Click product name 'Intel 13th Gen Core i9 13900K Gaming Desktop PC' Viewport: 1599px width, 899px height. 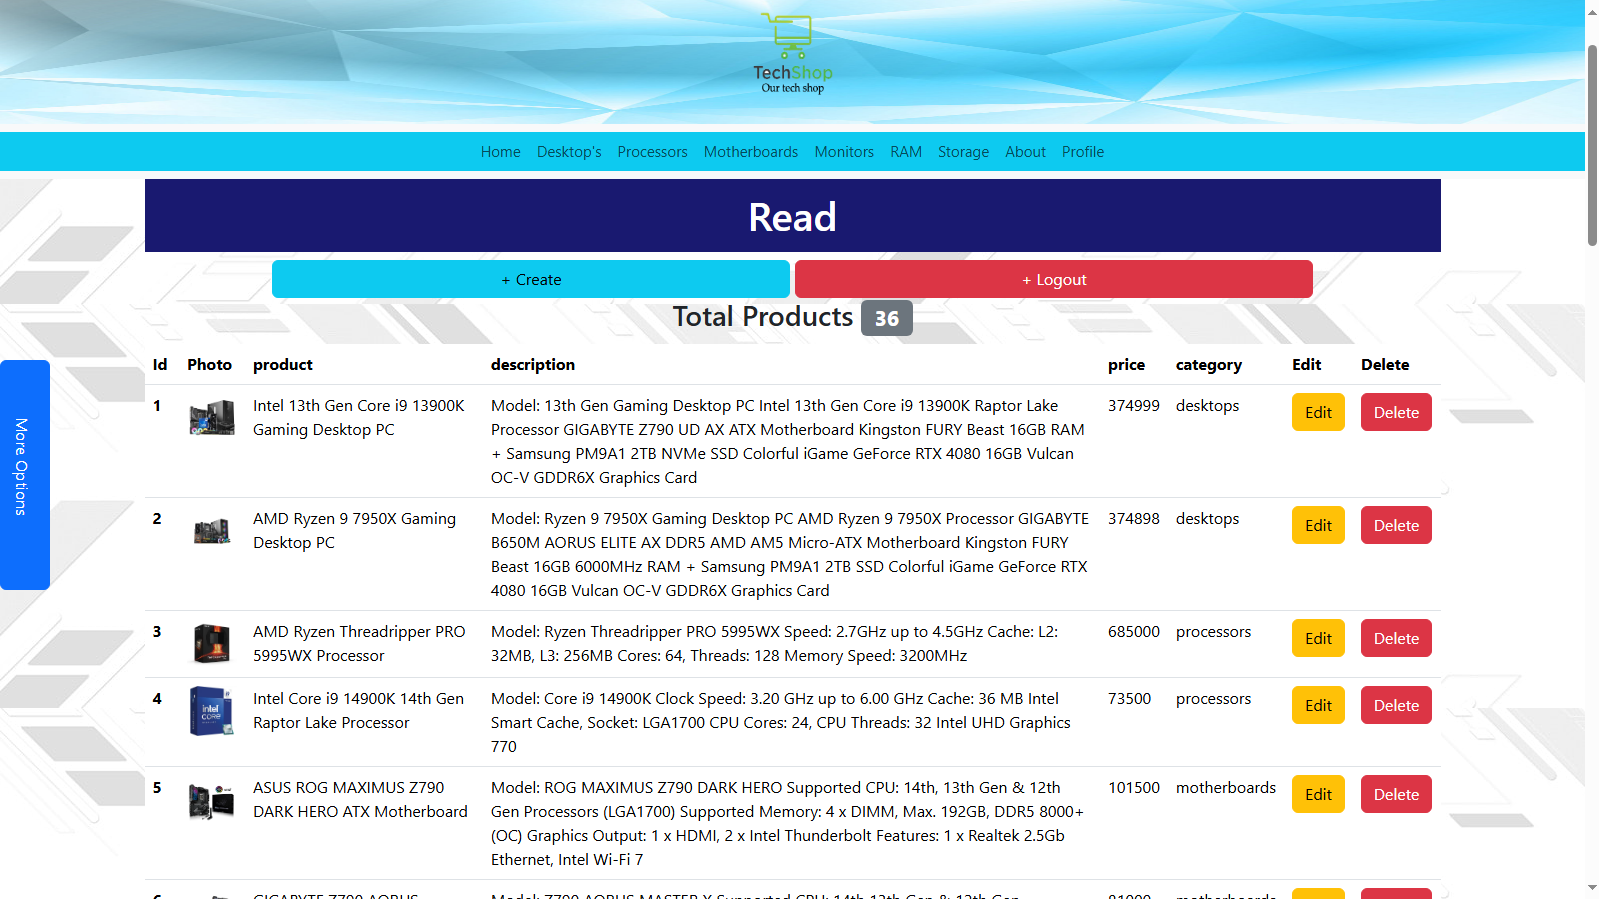pyautogui.click(x=359, y=417)
